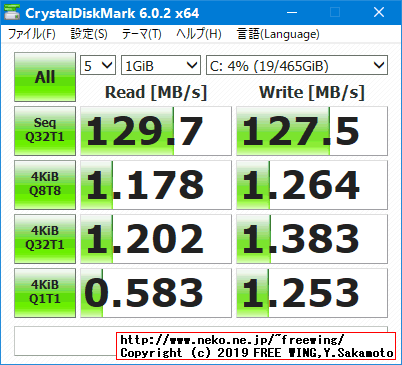Open the test count dropdown showing 5
402x365 pixels.
(98, 65)
